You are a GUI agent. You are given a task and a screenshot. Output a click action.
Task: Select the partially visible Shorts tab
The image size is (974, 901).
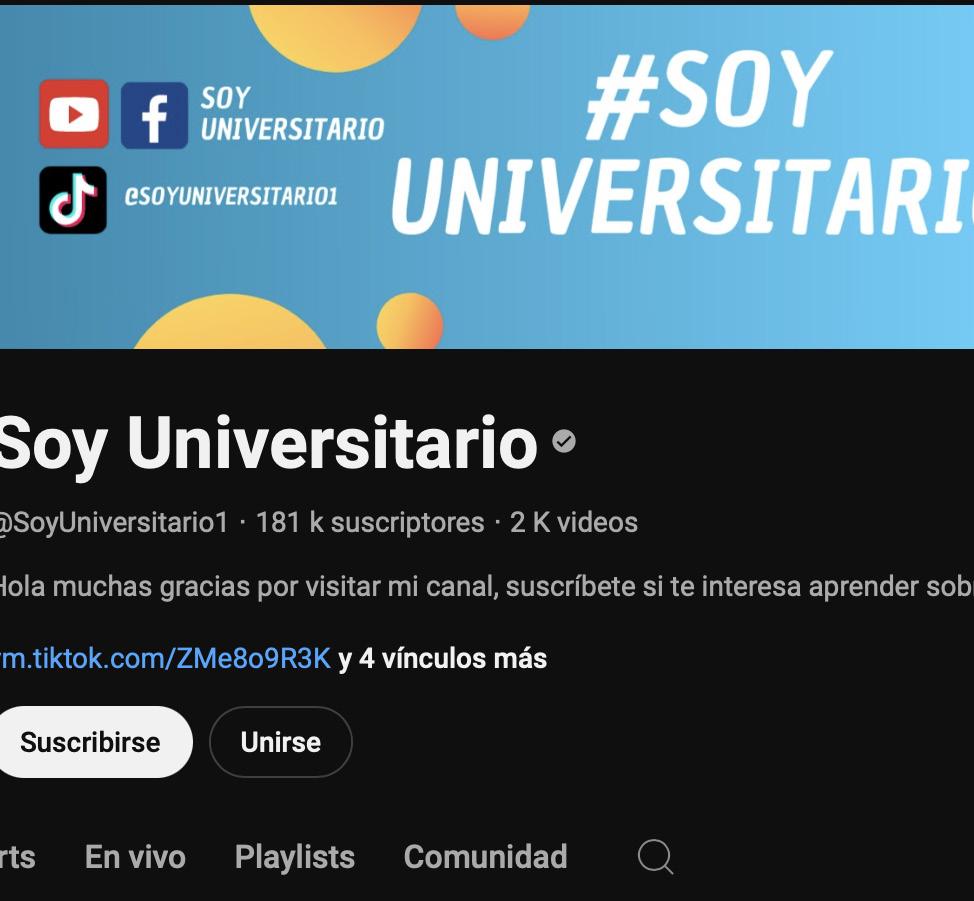17,857
